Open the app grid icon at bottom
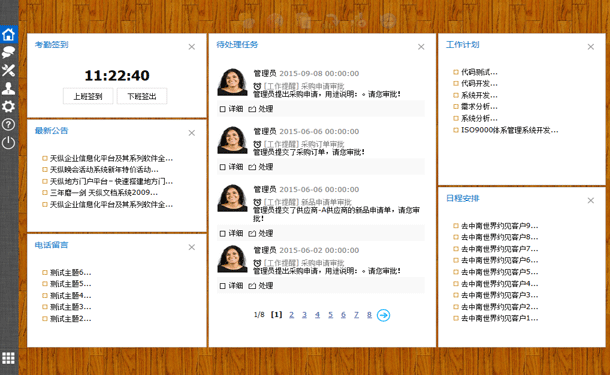This screenshot has width=610, height=375. click(9, 358)
